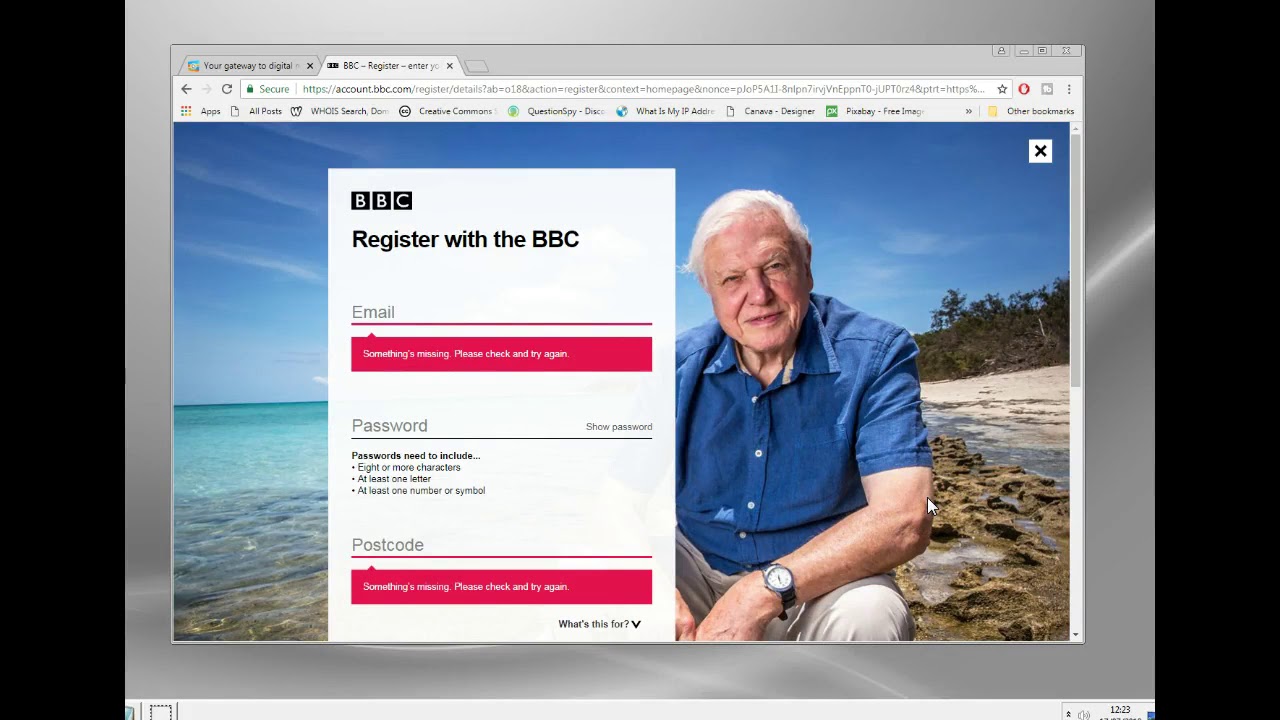Expand the 'What's this for?' explanation
The image size is (1280, 720).
[x=599, y=624]
